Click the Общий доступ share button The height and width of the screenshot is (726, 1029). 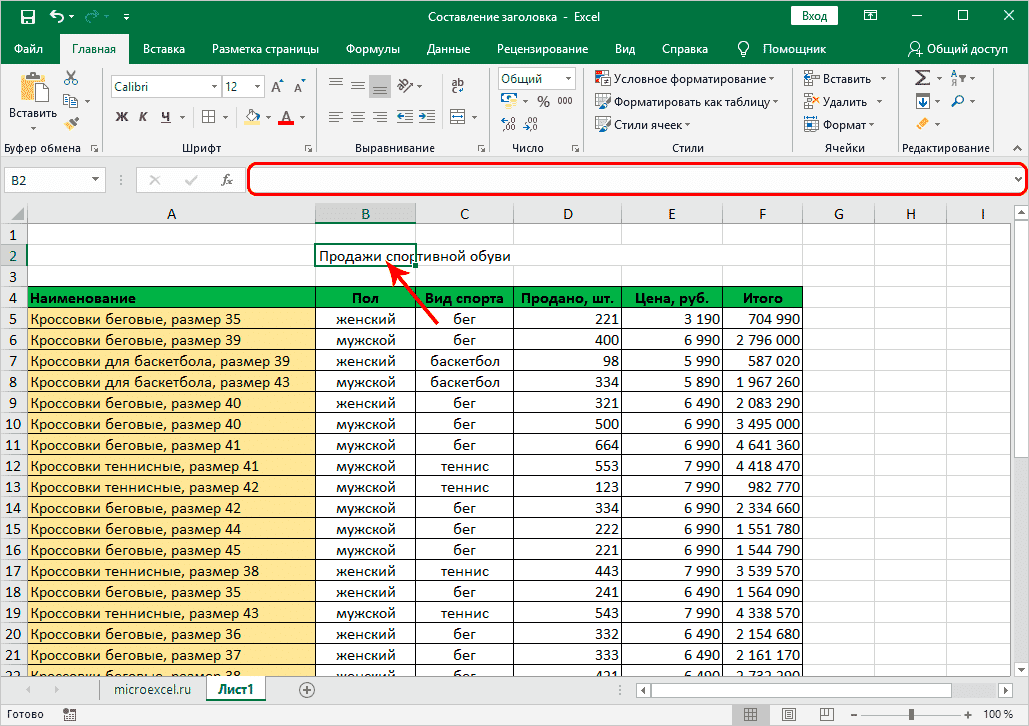tap(958, 49)
